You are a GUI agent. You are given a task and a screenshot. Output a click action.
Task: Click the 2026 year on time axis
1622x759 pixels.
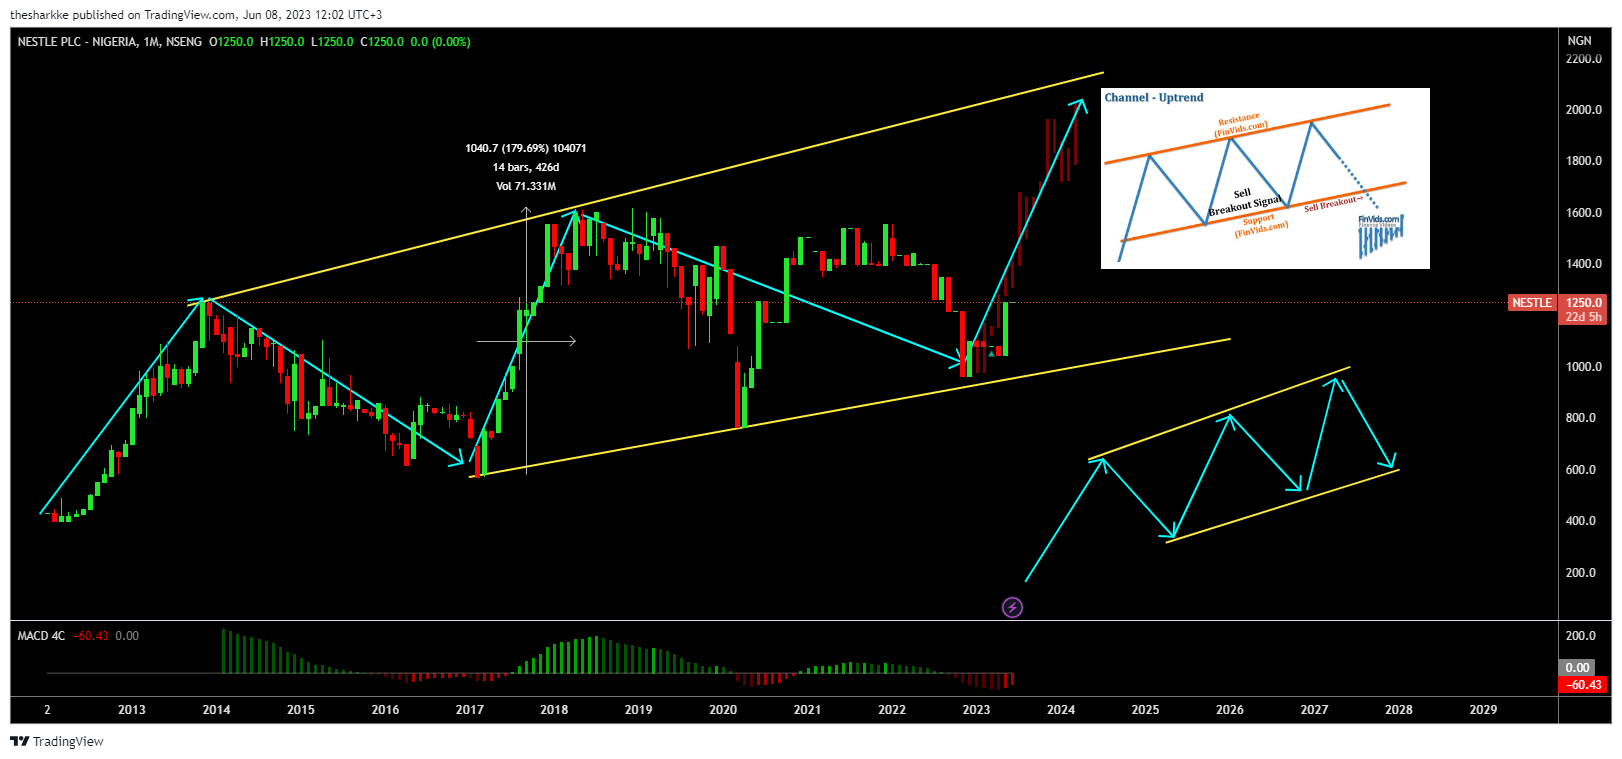tap(1230, 710)
